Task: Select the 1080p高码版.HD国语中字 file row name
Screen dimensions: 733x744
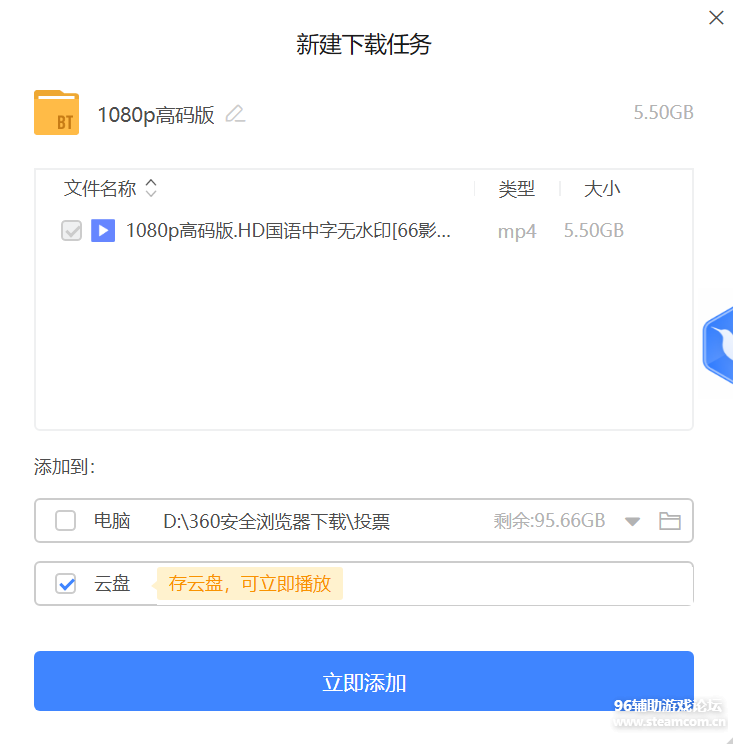Action: click(288, 231)
